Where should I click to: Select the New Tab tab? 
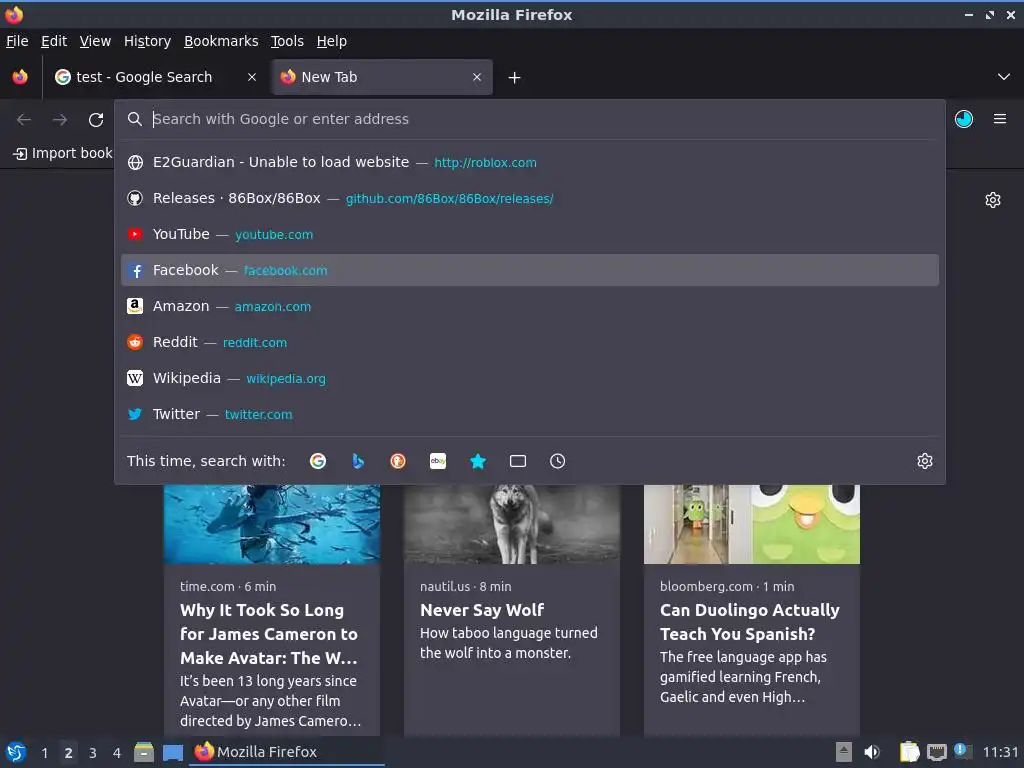tap(383, 77)
